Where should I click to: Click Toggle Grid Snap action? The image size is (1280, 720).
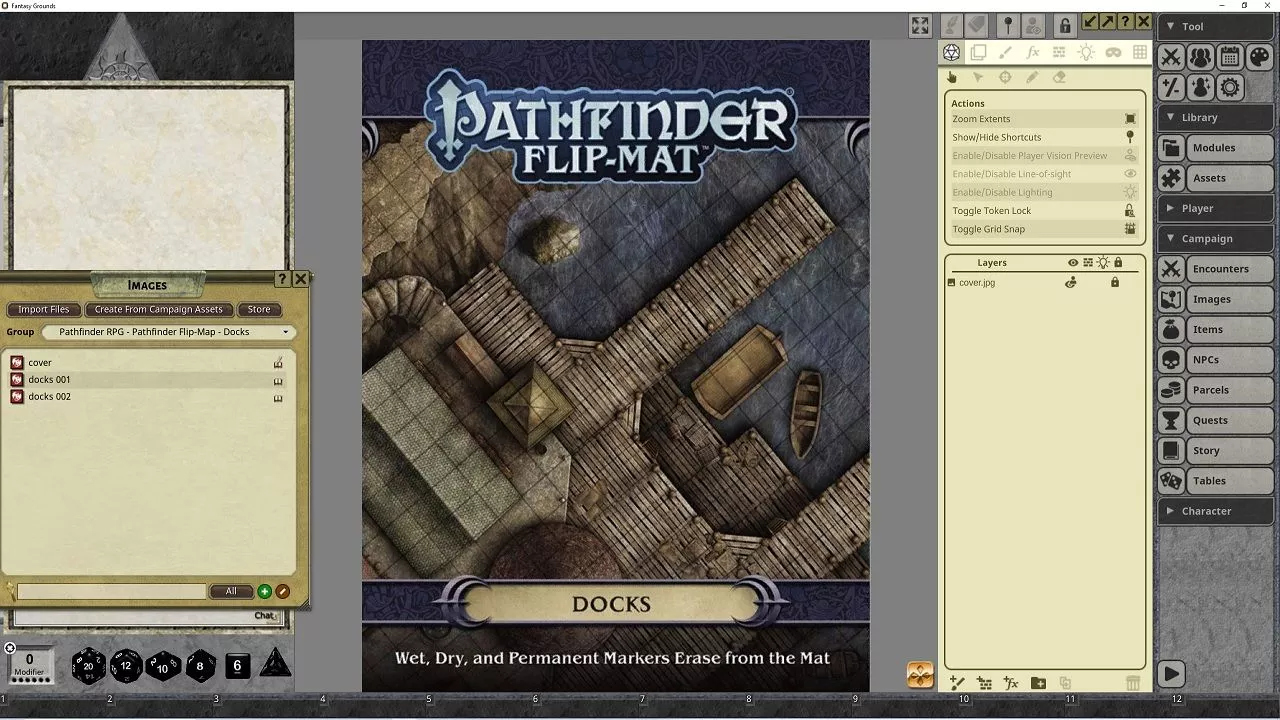point(1044,229)
